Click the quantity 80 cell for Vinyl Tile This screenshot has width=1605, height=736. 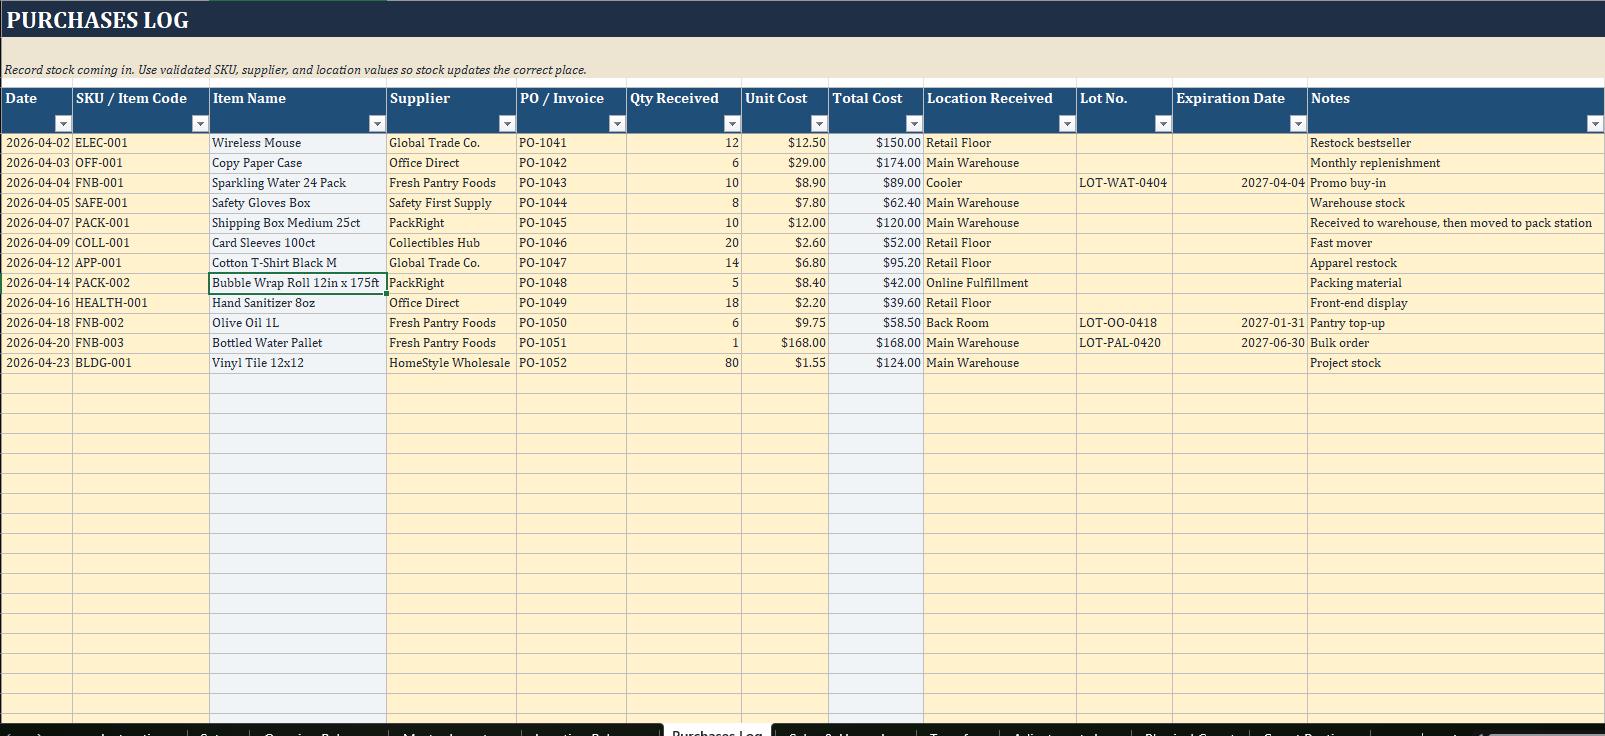click(684, 363)
